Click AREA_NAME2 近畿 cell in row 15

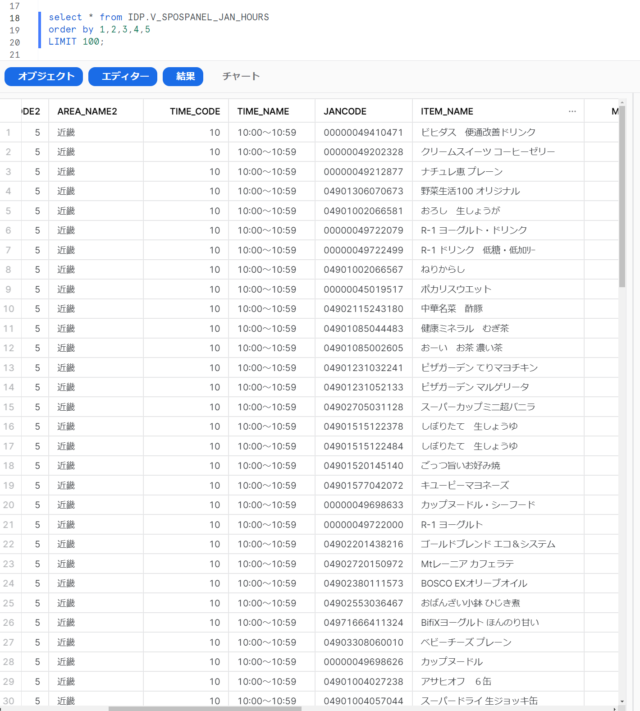(96, 407)
